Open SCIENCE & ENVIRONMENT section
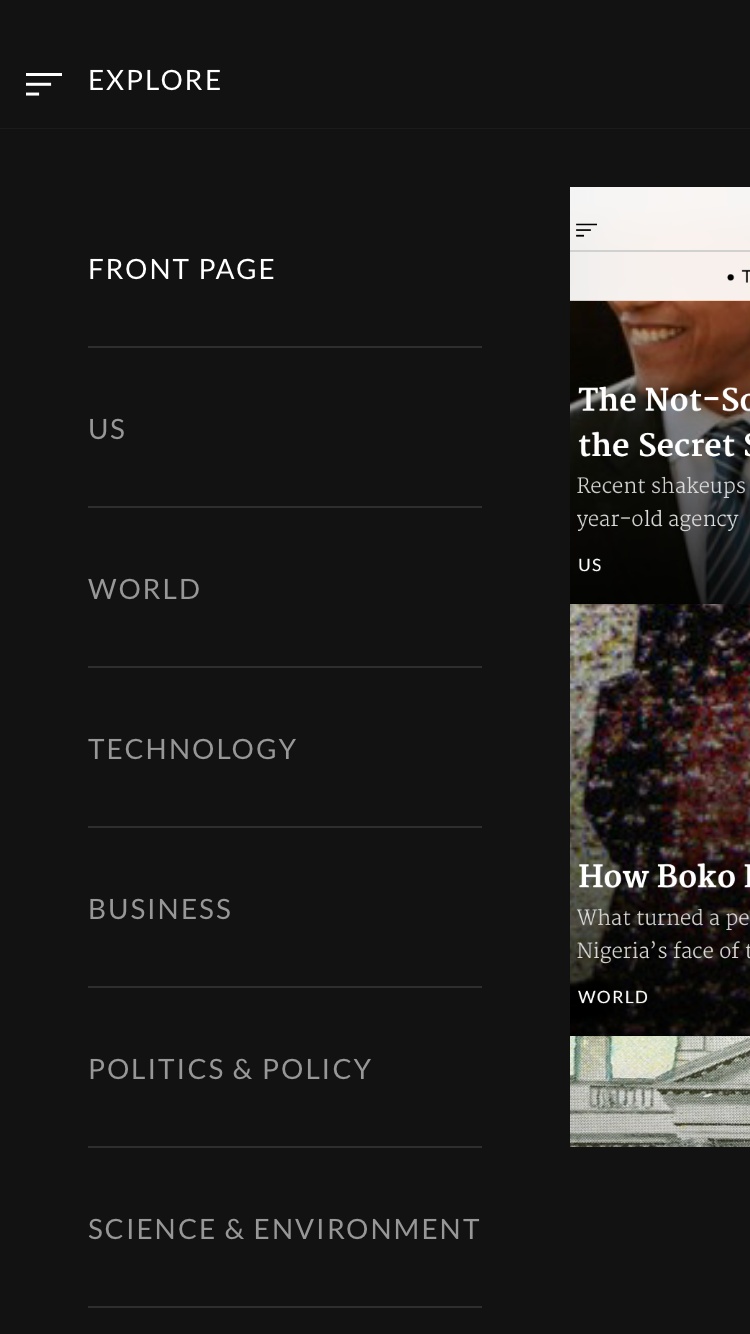Viewport: 750px width, 1334px height. 285,1229
